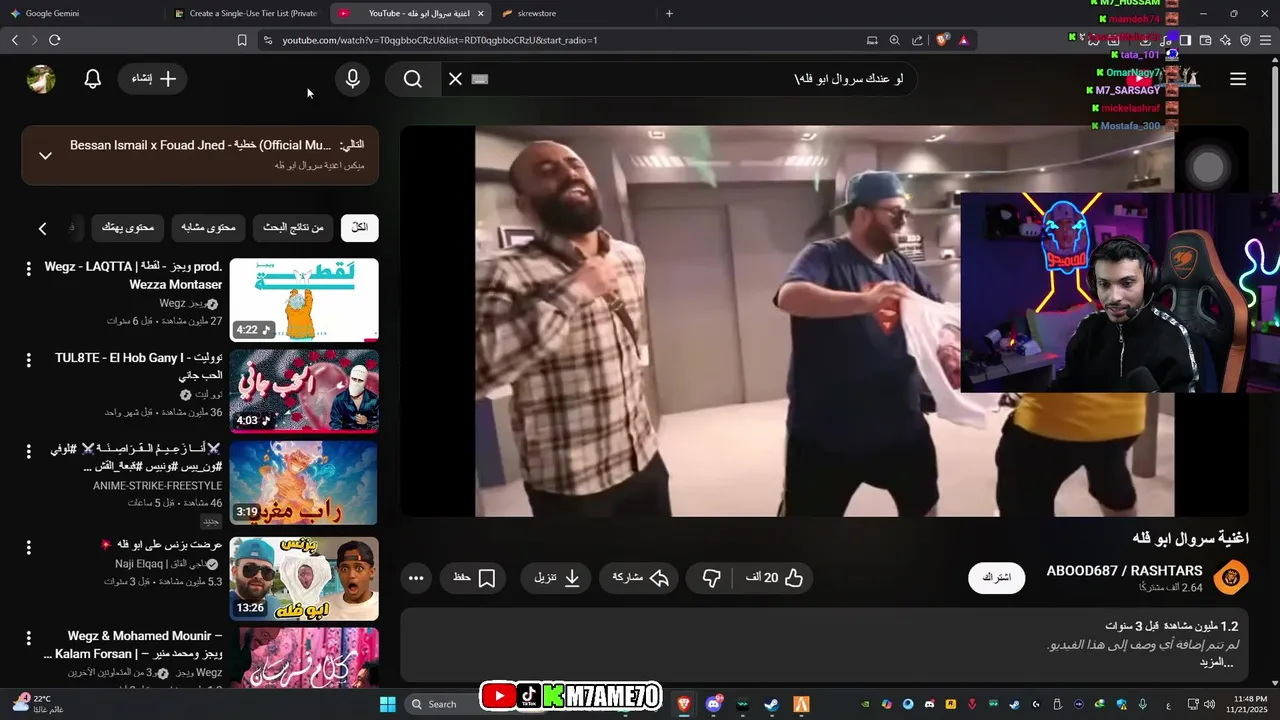1280x720 pixels.
Task: Subscribe with اشتراك button
Action: [x=996, y=578]
